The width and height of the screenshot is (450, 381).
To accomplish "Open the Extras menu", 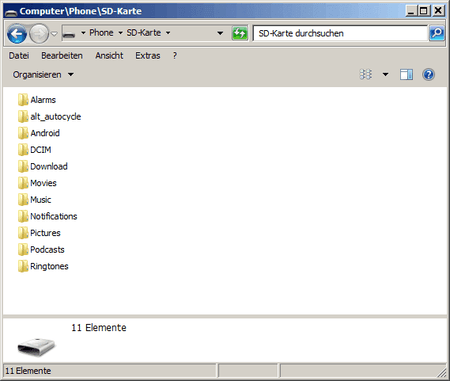I will [148, 56].
